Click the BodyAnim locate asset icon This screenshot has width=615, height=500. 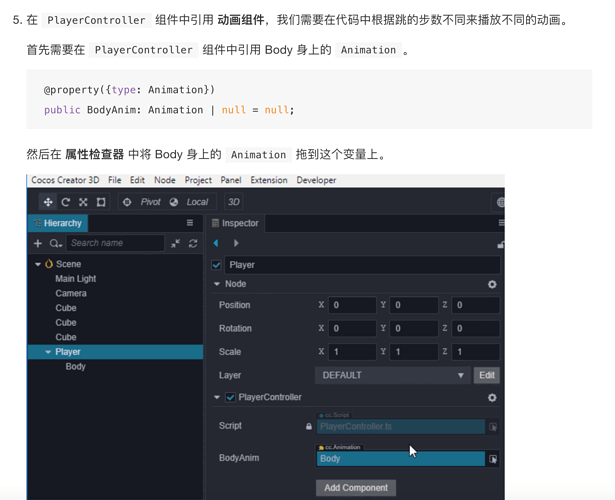[x=493, y=459]
